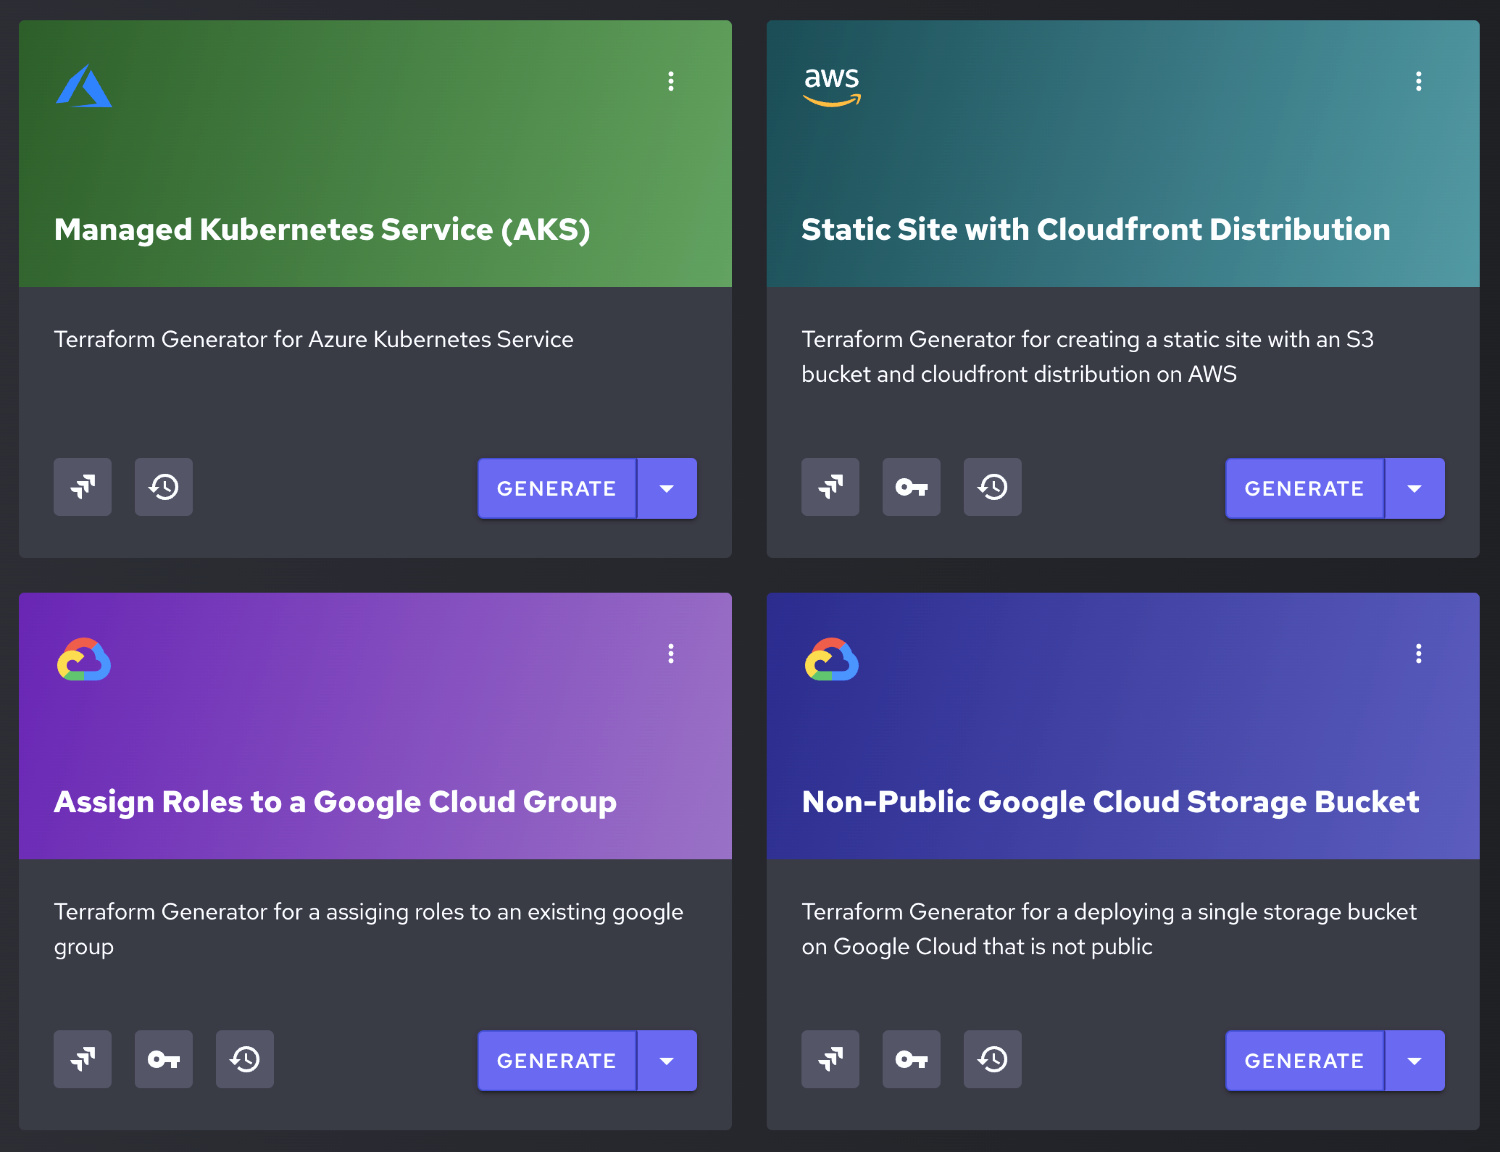Screen dimensions: 1500x1152
Task: Click the first action icon on AKS card
Action: pos(83,487)
